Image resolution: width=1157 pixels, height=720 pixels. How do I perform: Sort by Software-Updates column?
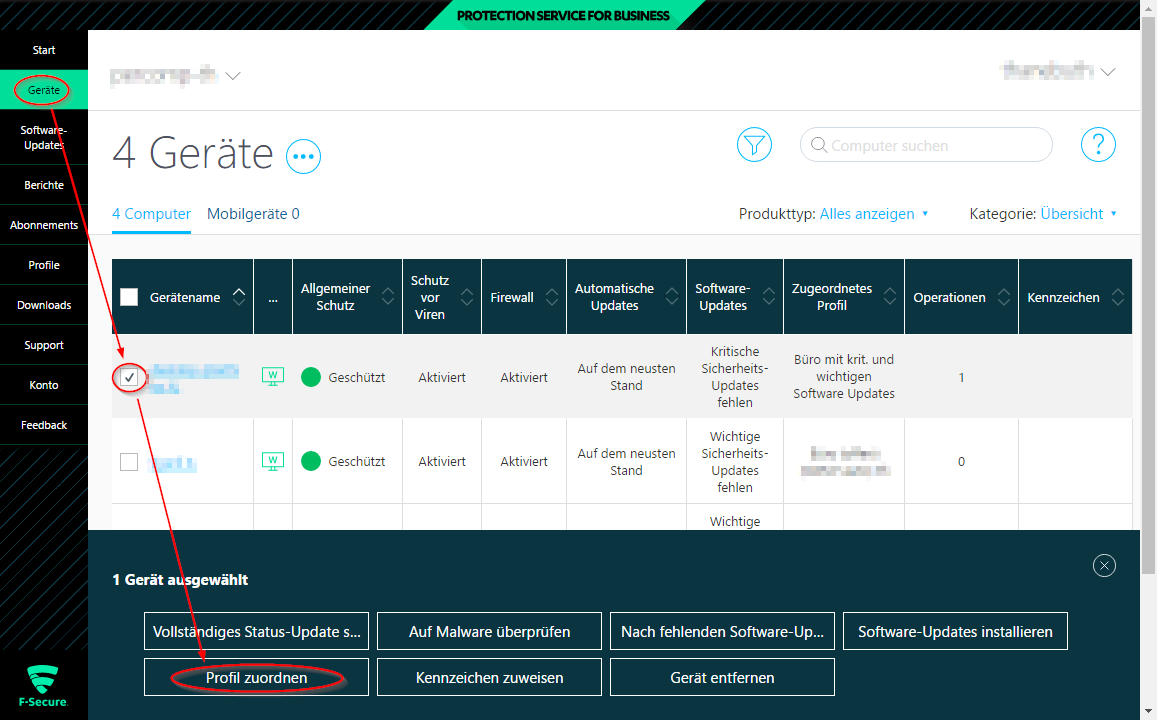coord(769,297)
